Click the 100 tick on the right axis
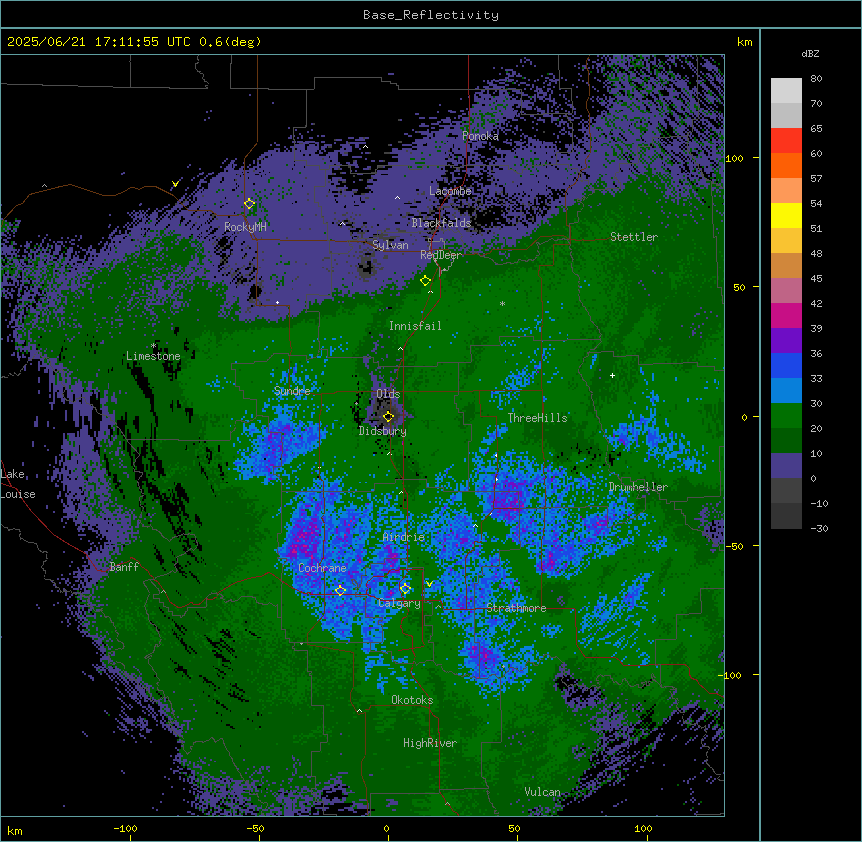Viewport: 862px width, 842px height. point(734,158)
